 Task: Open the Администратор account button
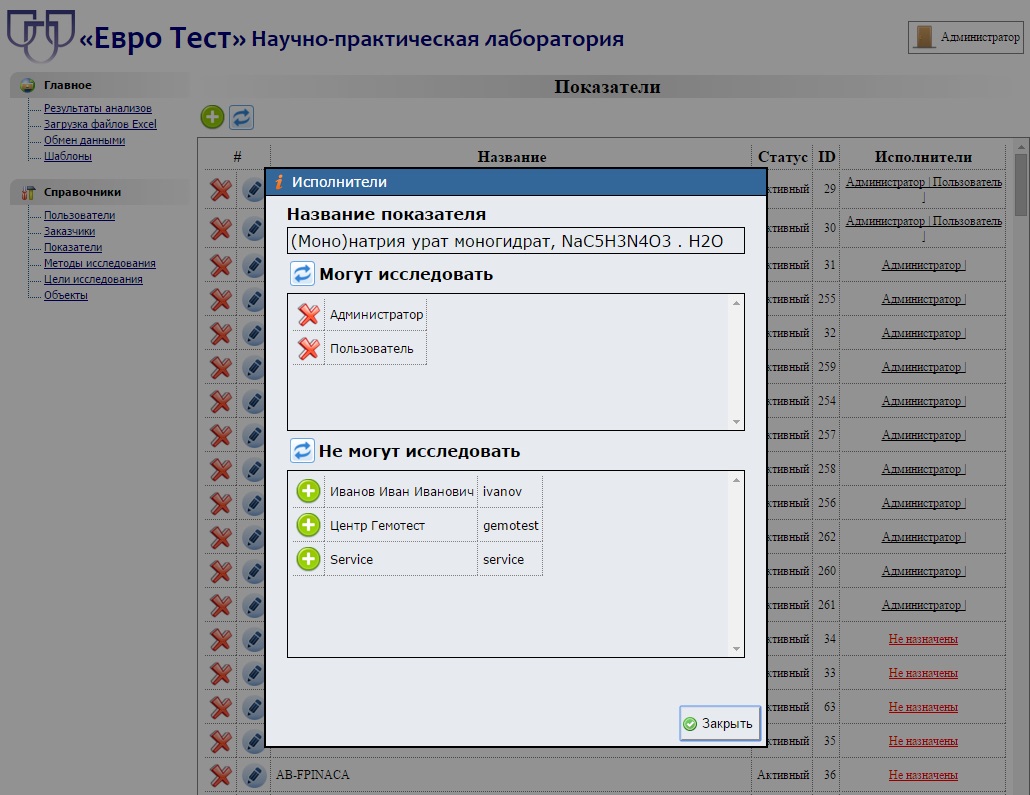pyautogui.click(x=966, y=37)
